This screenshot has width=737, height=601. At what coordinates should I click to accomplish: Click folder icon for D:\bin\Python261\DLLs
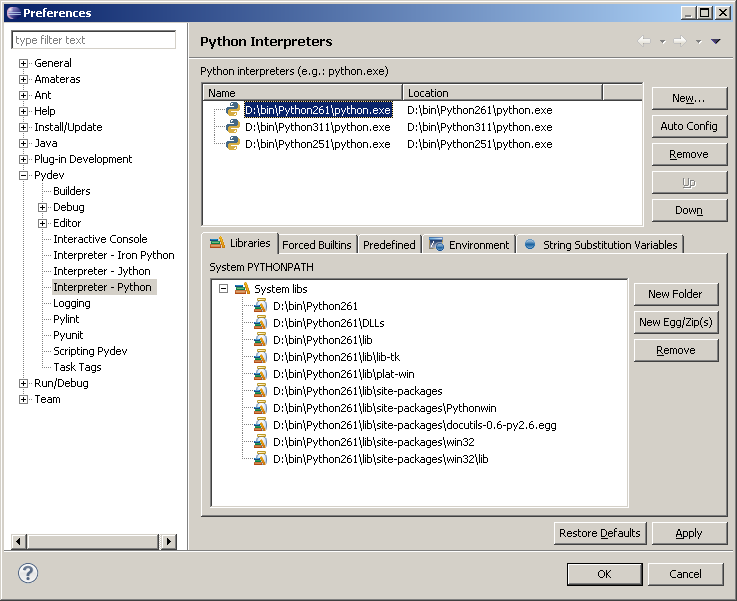click(x=260, y=323)
